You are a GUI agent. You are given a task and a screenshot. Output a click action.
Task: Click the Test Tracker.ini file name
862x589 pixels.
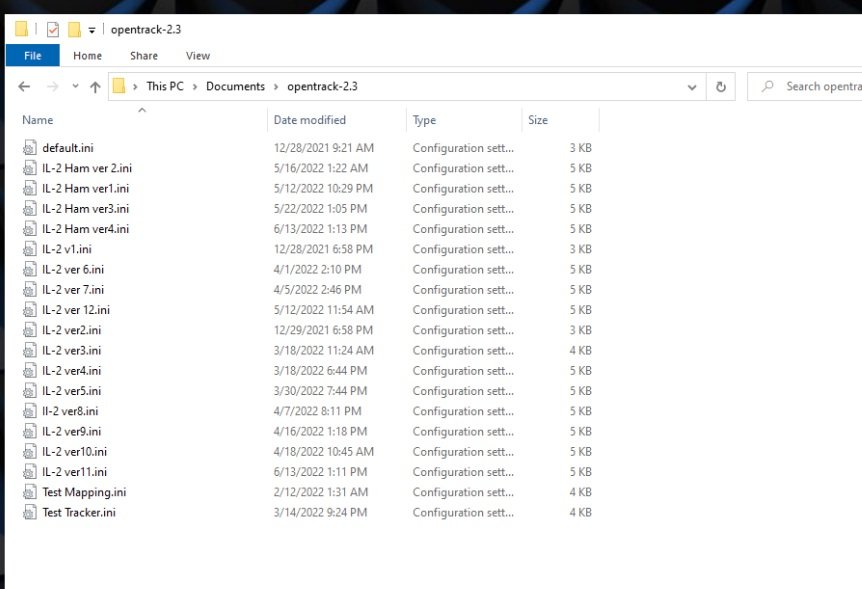79,513
